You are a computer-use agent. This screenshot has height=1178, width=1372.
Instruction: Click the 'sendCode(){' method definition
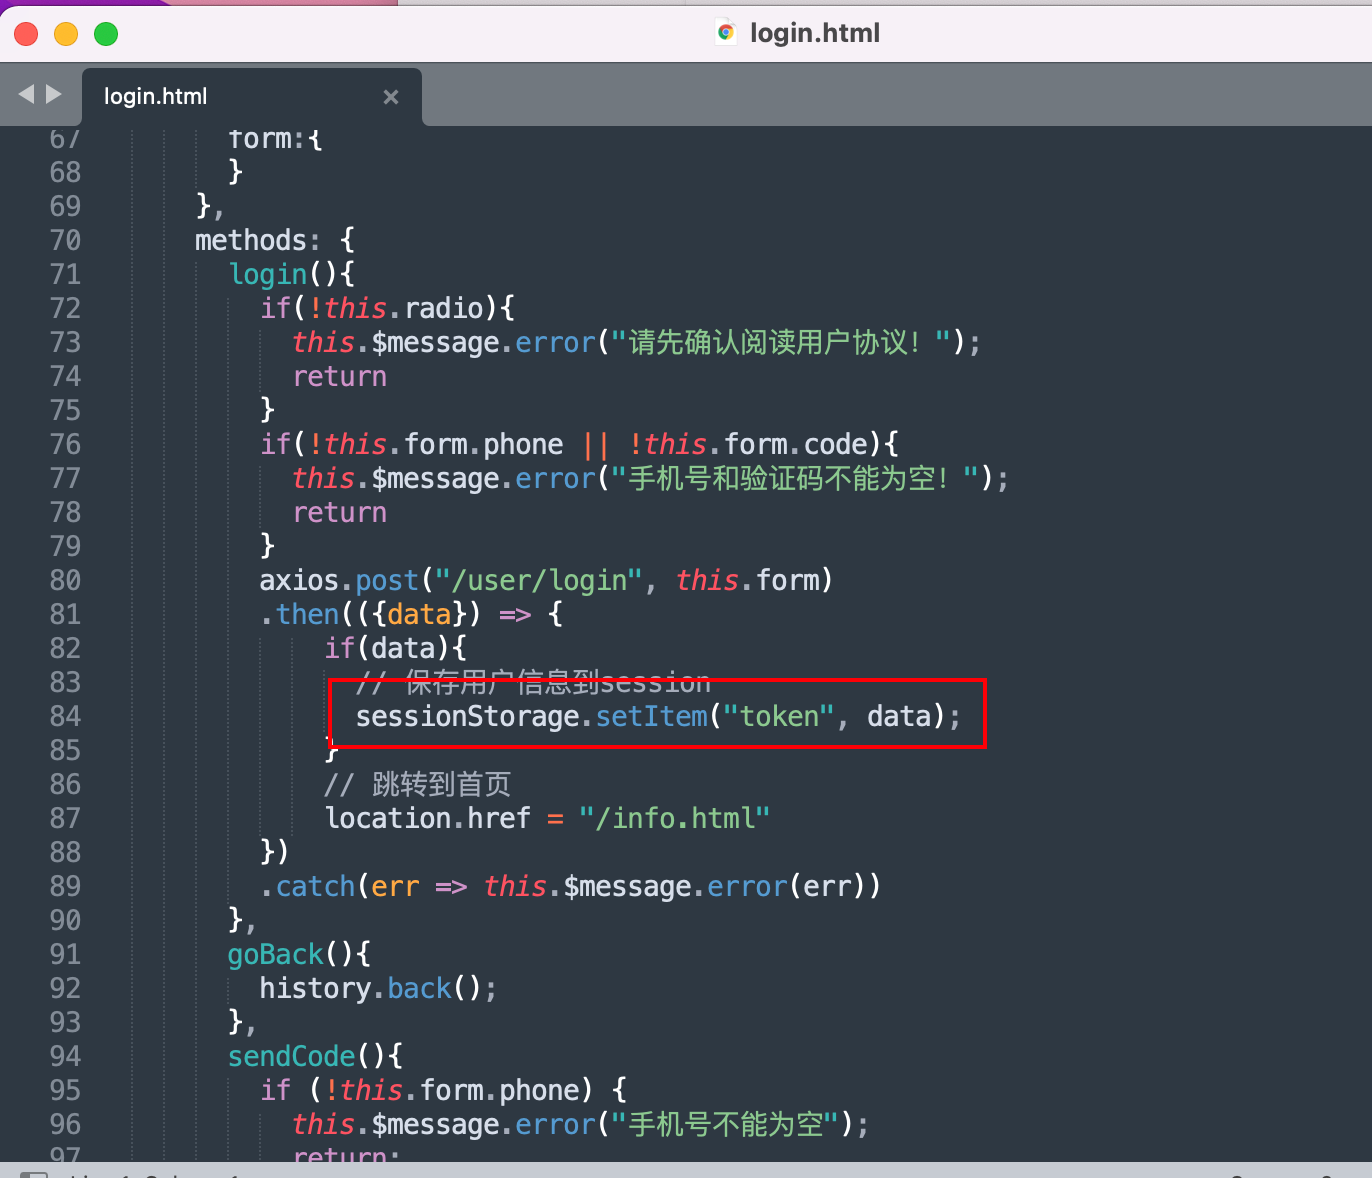click(315, 1056)
